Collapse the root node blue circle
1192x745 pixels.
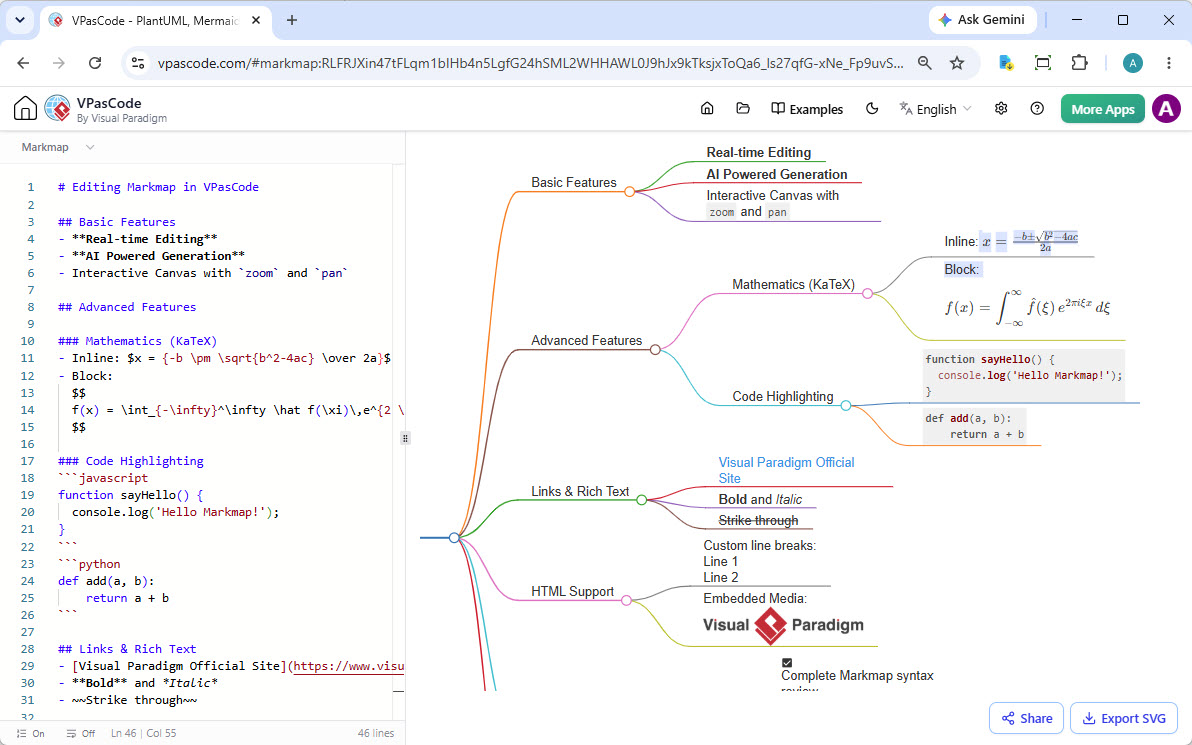point(454,538)
